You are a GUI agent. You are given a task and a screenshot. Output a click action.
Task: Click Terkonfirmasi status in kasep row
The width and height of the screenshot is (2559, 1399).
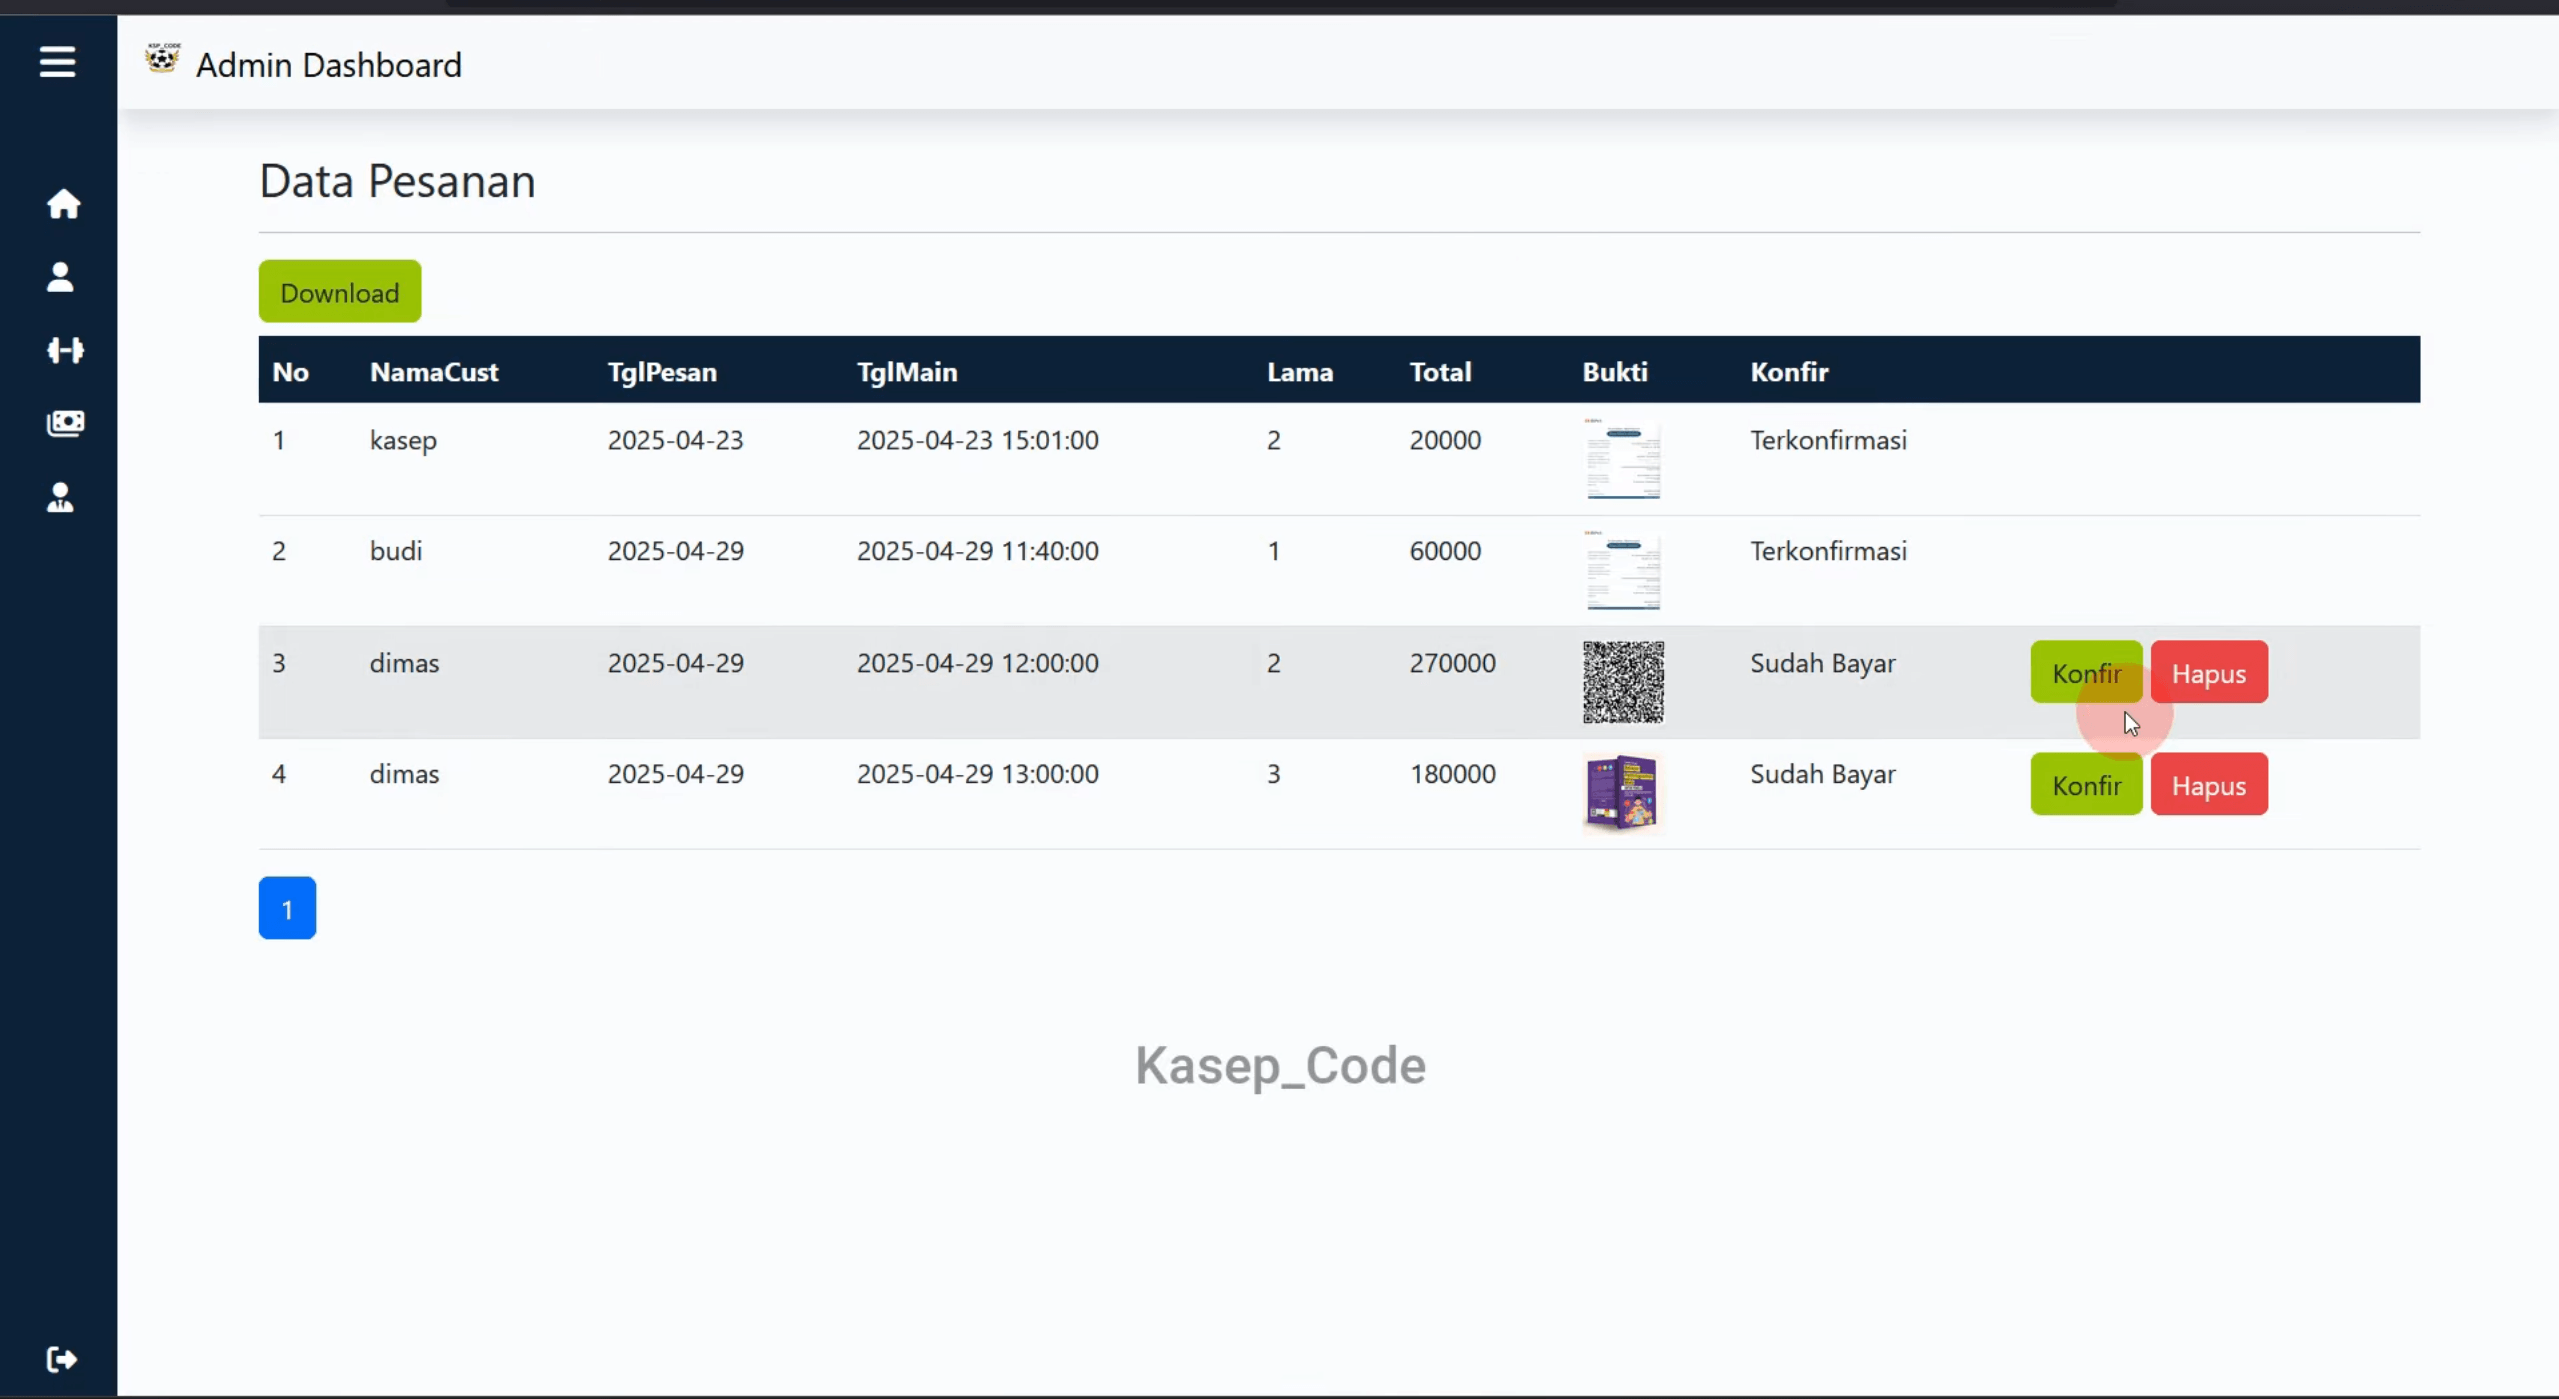[x=1828, y=440]
